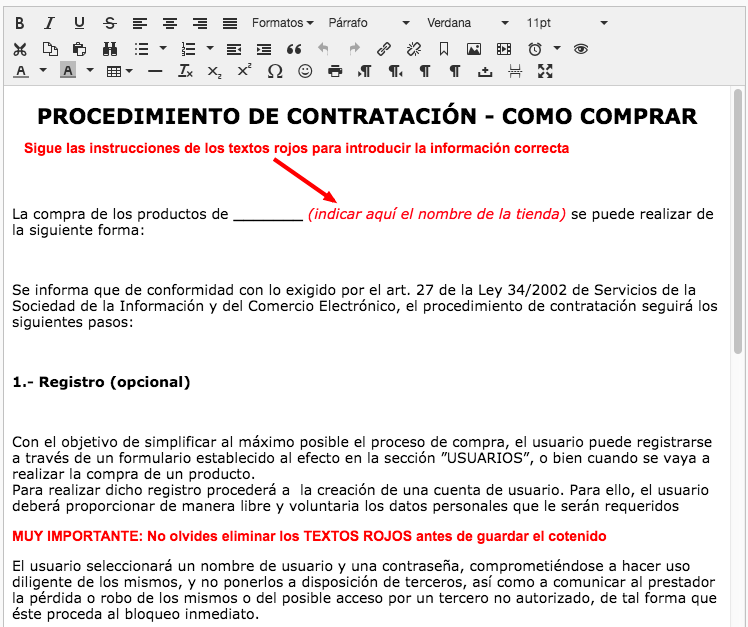748x627 pixels.
Task: Open text color picker arrow
Action: tap(43, 71)
